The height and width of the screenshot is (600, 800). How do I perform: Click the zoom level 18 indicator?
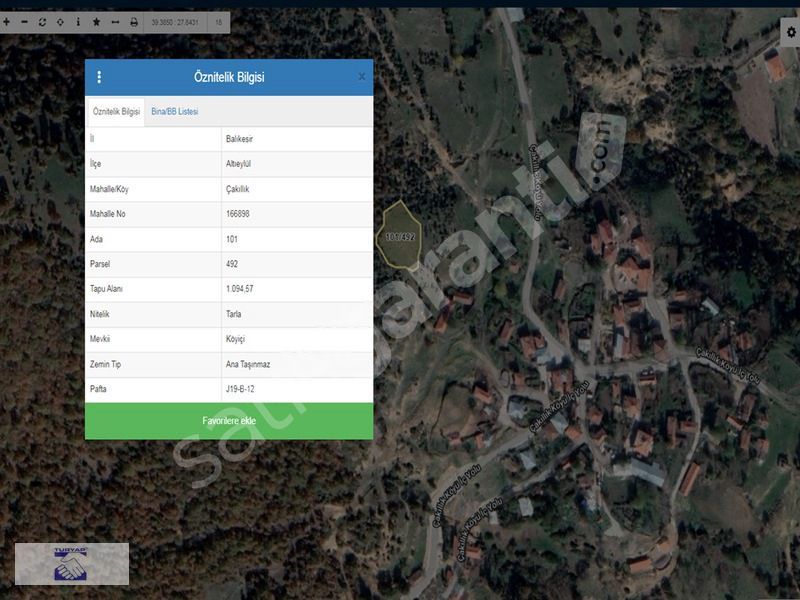219,21
